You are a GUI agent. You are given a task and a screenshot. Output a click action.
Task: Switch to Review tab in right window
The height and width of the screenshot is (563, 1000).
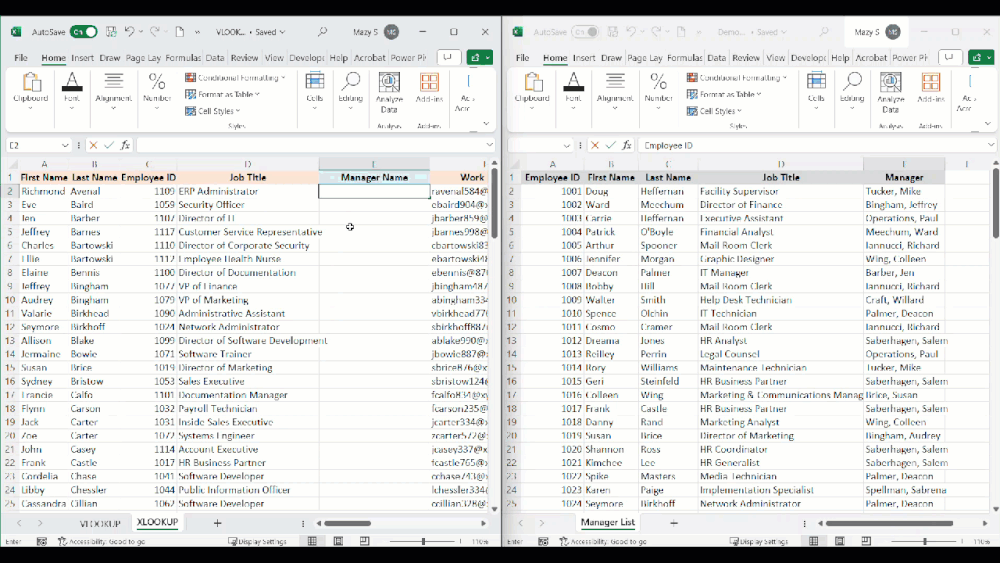(746, 58)
